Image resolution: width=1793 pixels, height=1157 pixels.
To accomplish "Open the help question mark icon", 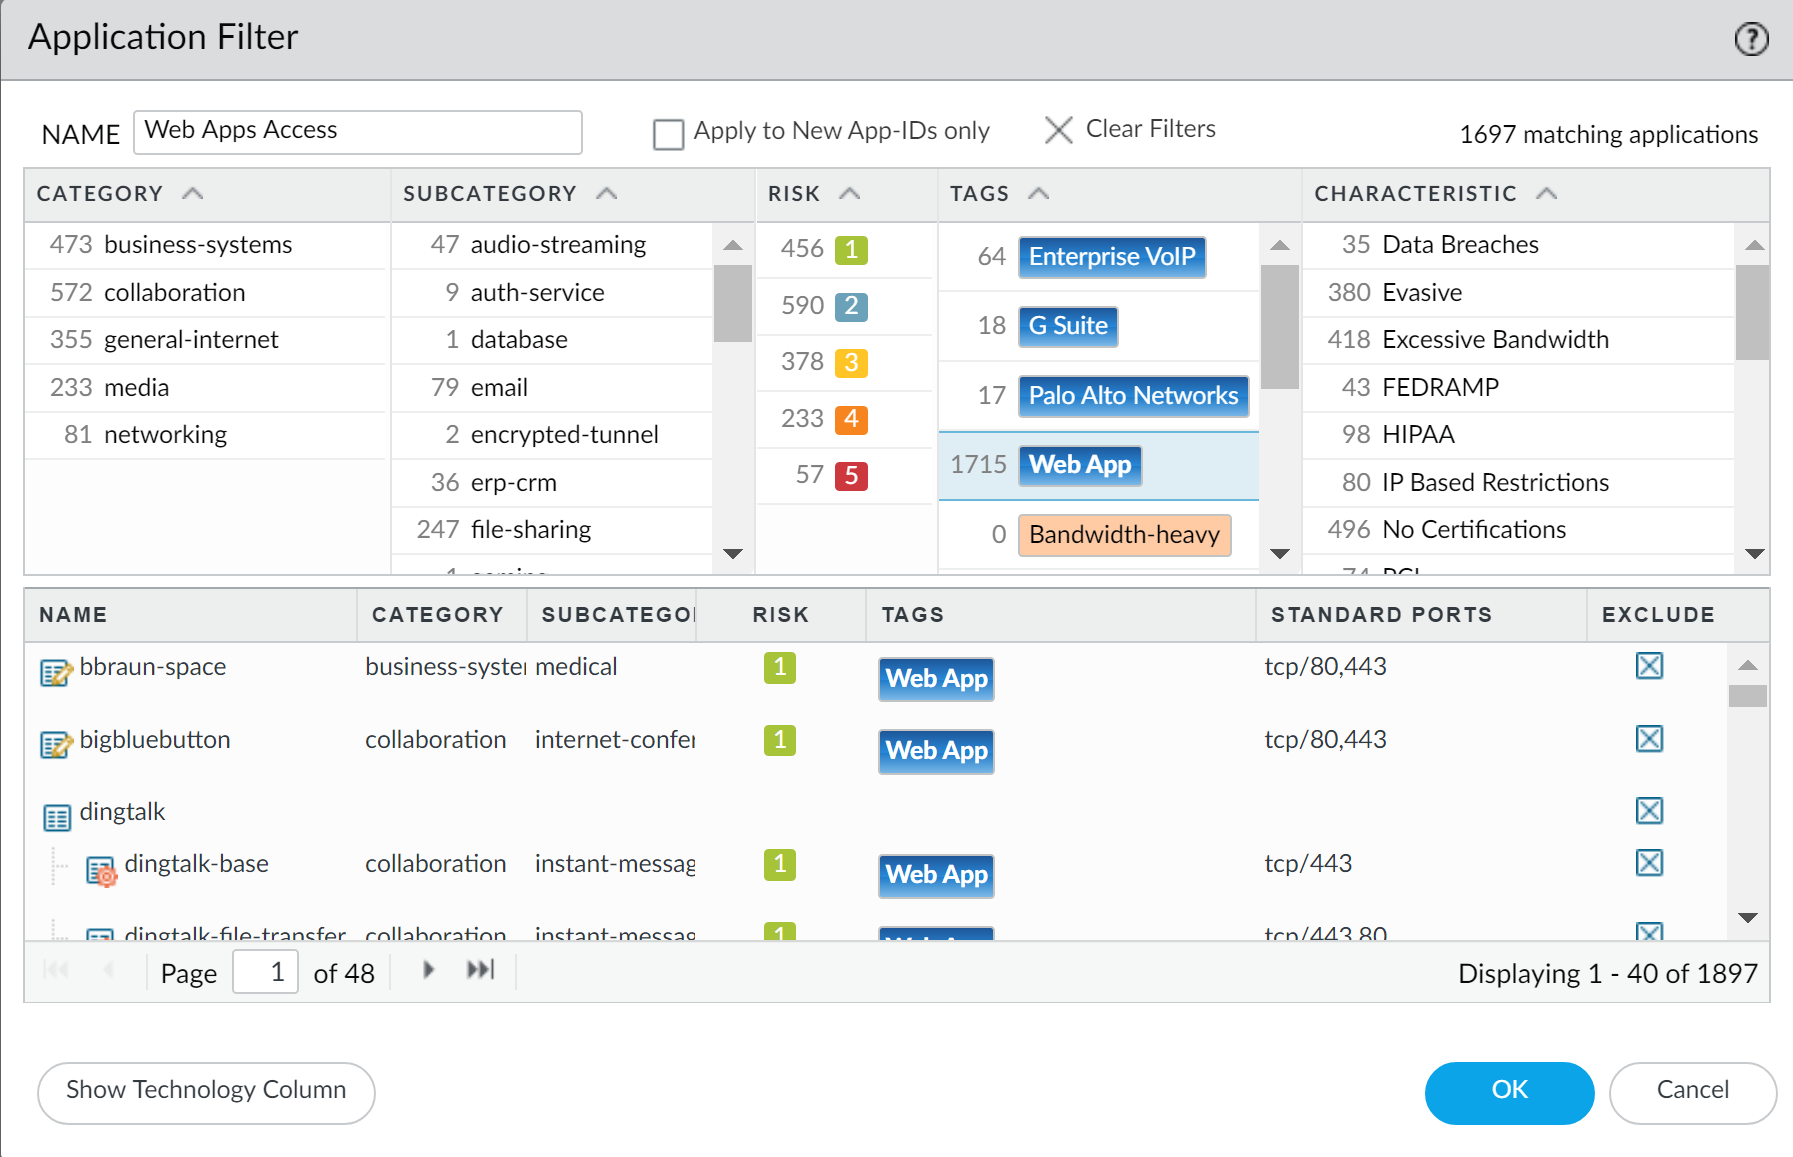I will (1750, 39).
